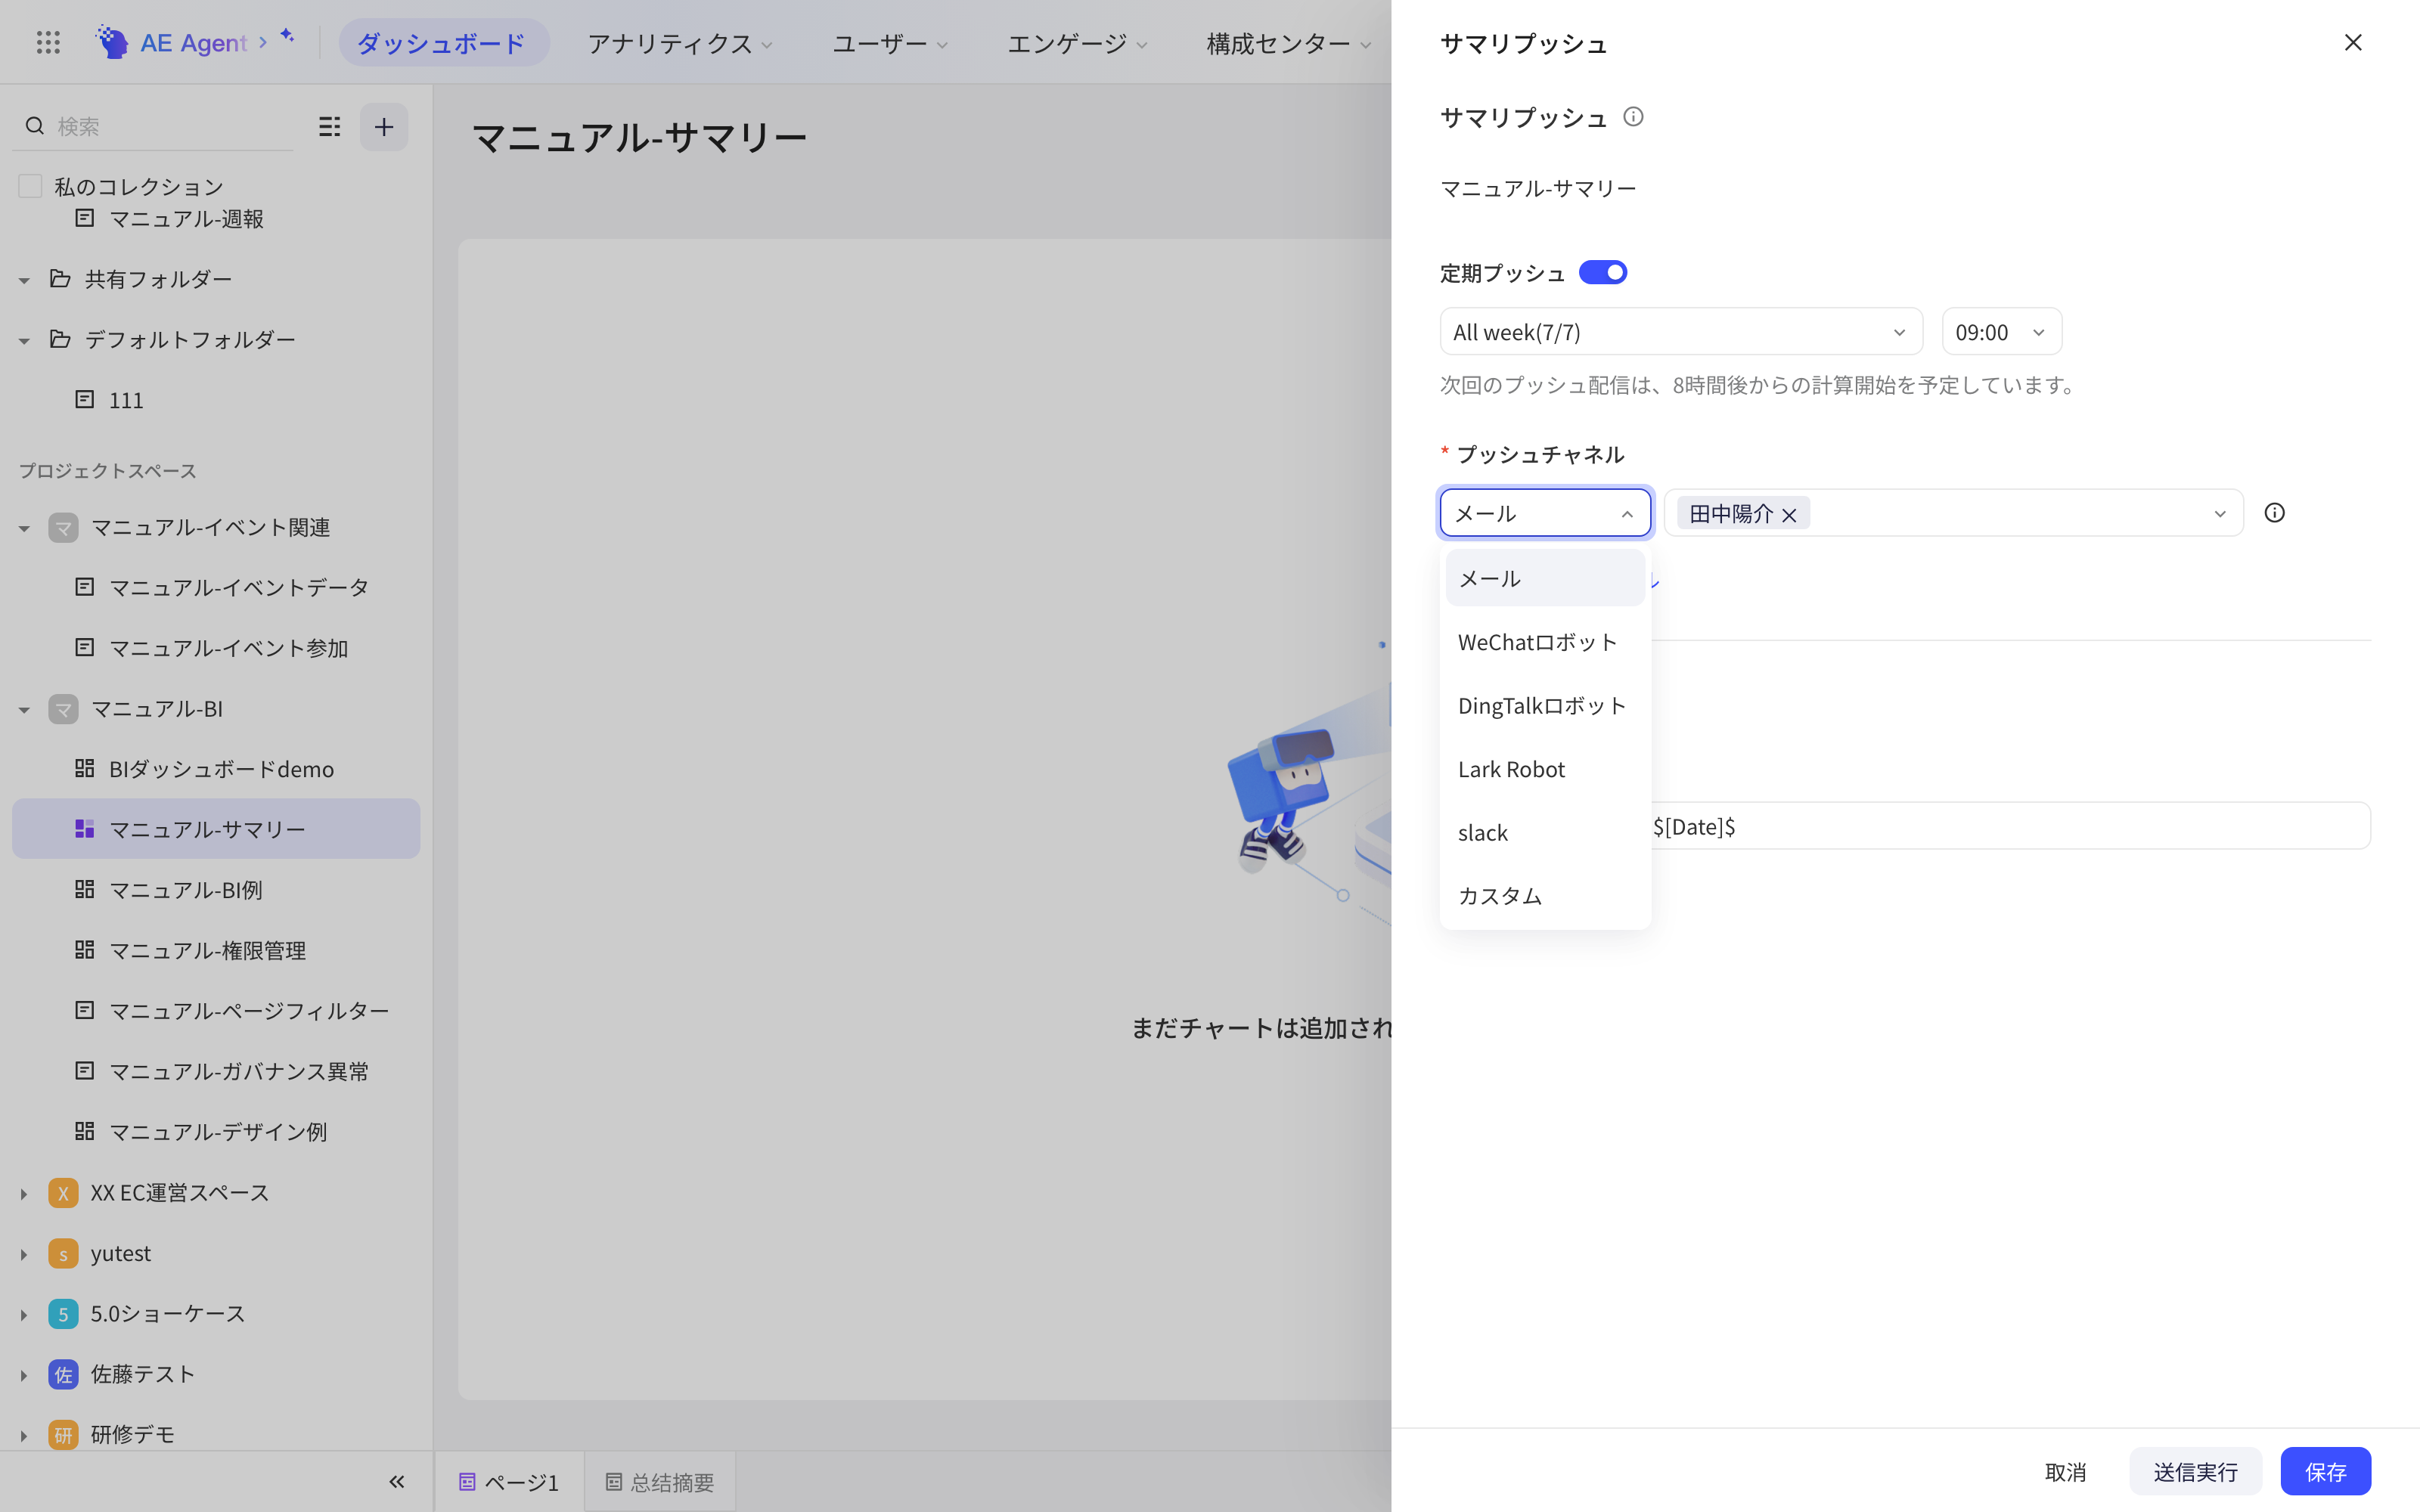
Task: Open the 09:00 time dropdown
Action: pyautogui.click(x=2002, y=332)
